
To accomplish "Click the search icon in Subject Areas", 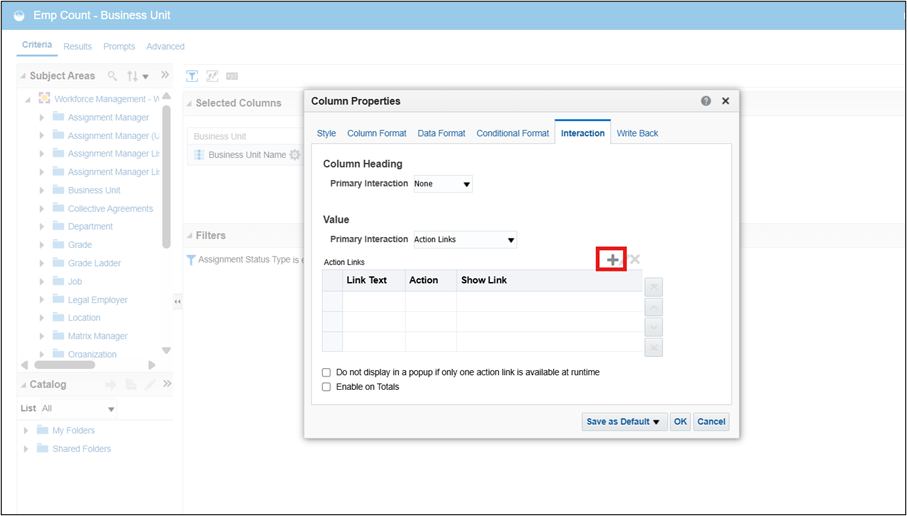I will coord(112,76).
